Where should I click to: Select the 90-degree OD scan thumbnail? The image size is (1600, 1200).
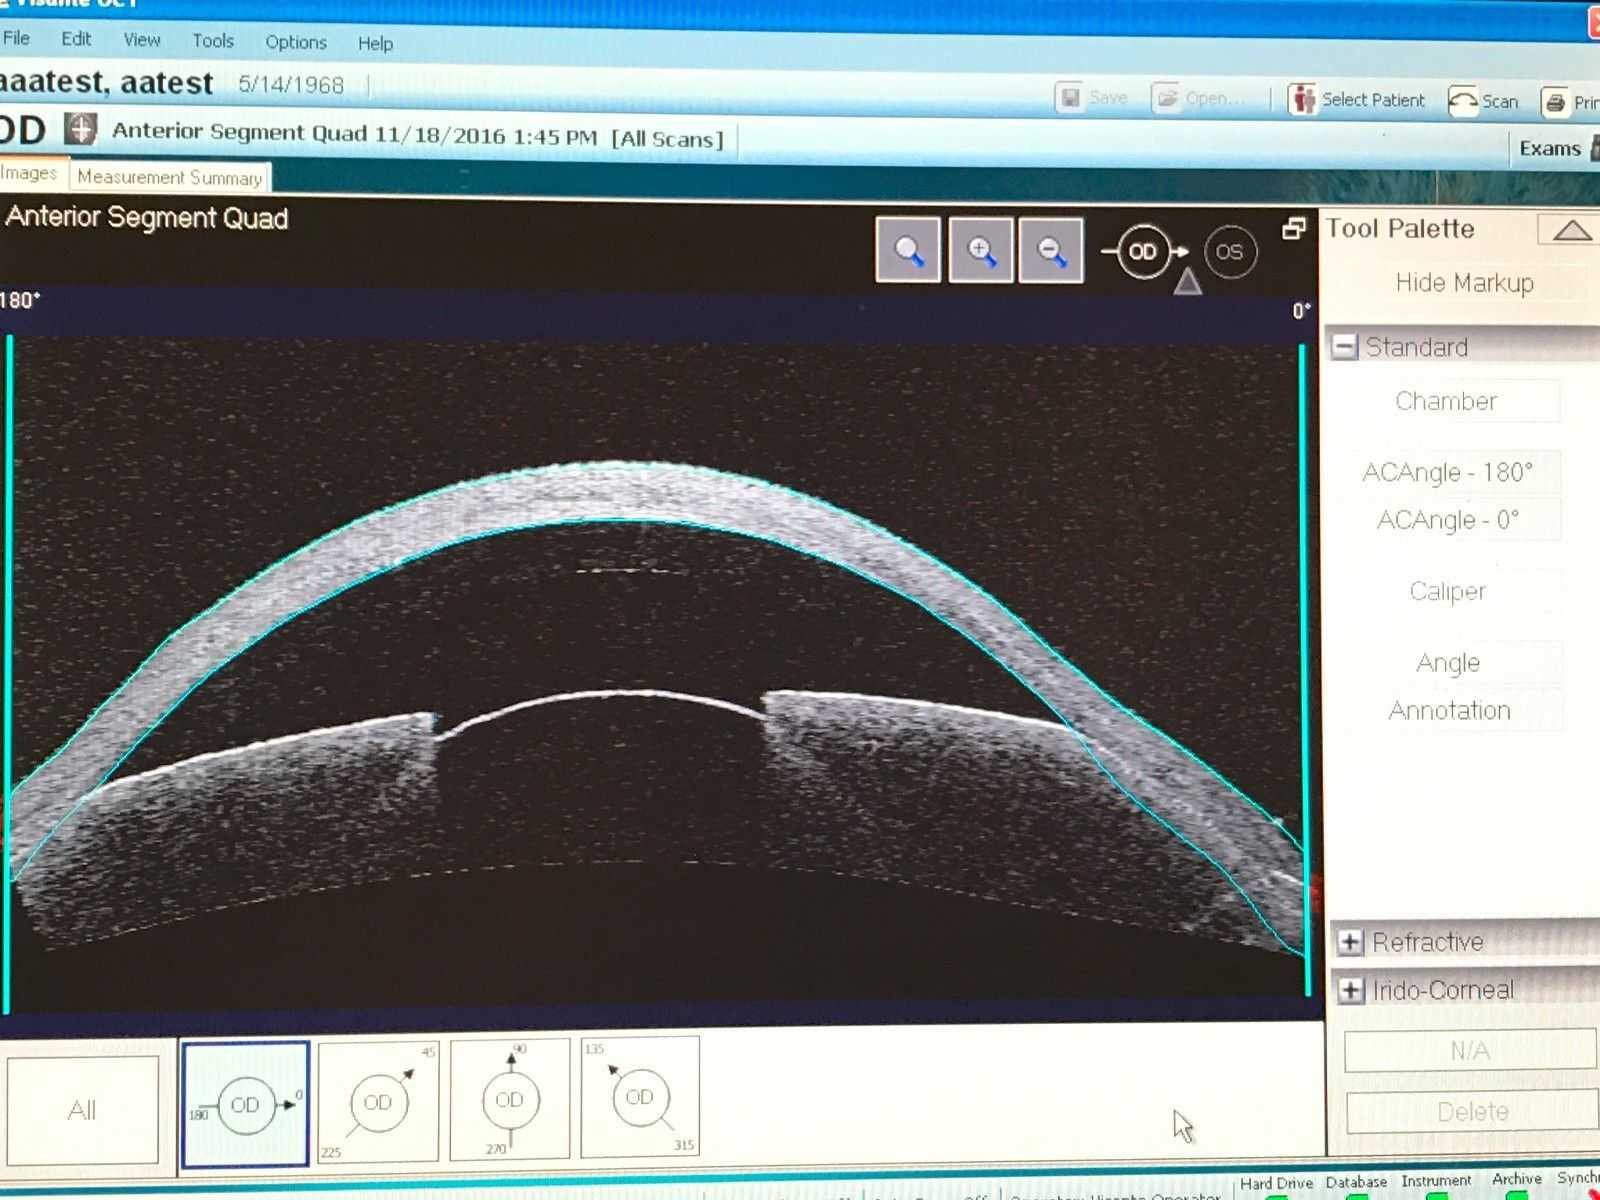(509, 1098)
